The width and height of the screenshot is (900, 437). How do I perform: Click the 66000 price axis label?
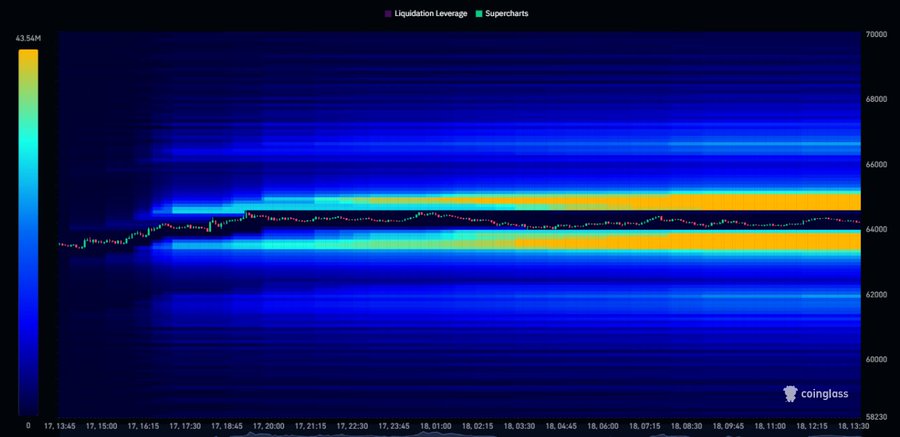tap(876, 164)
